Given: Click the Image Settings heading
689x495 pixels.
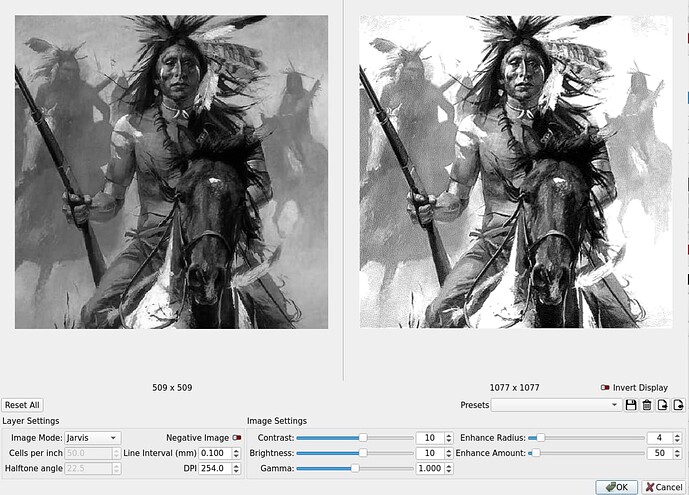Looking at the screenshot, I should (x=277, y=421).
